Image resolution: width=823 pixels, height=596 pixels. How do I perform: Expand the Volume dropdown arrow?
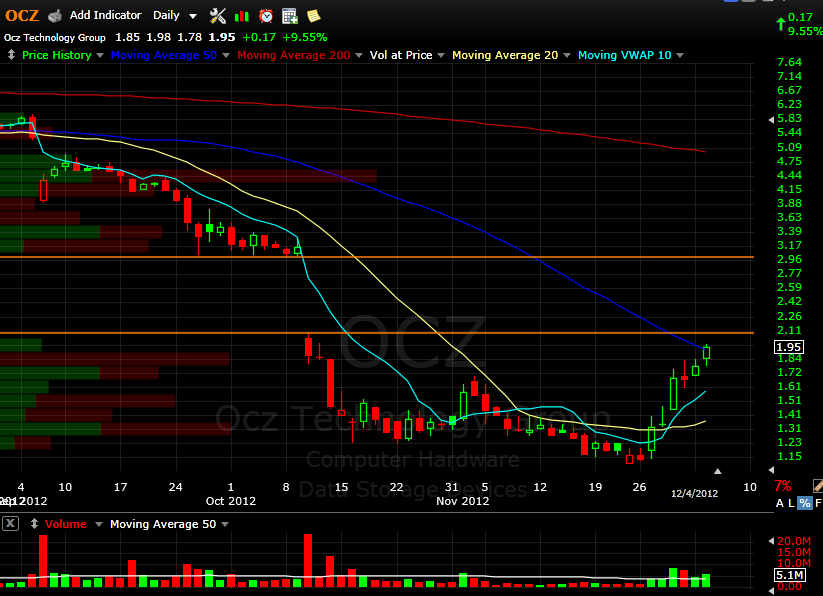pos(98,524)
